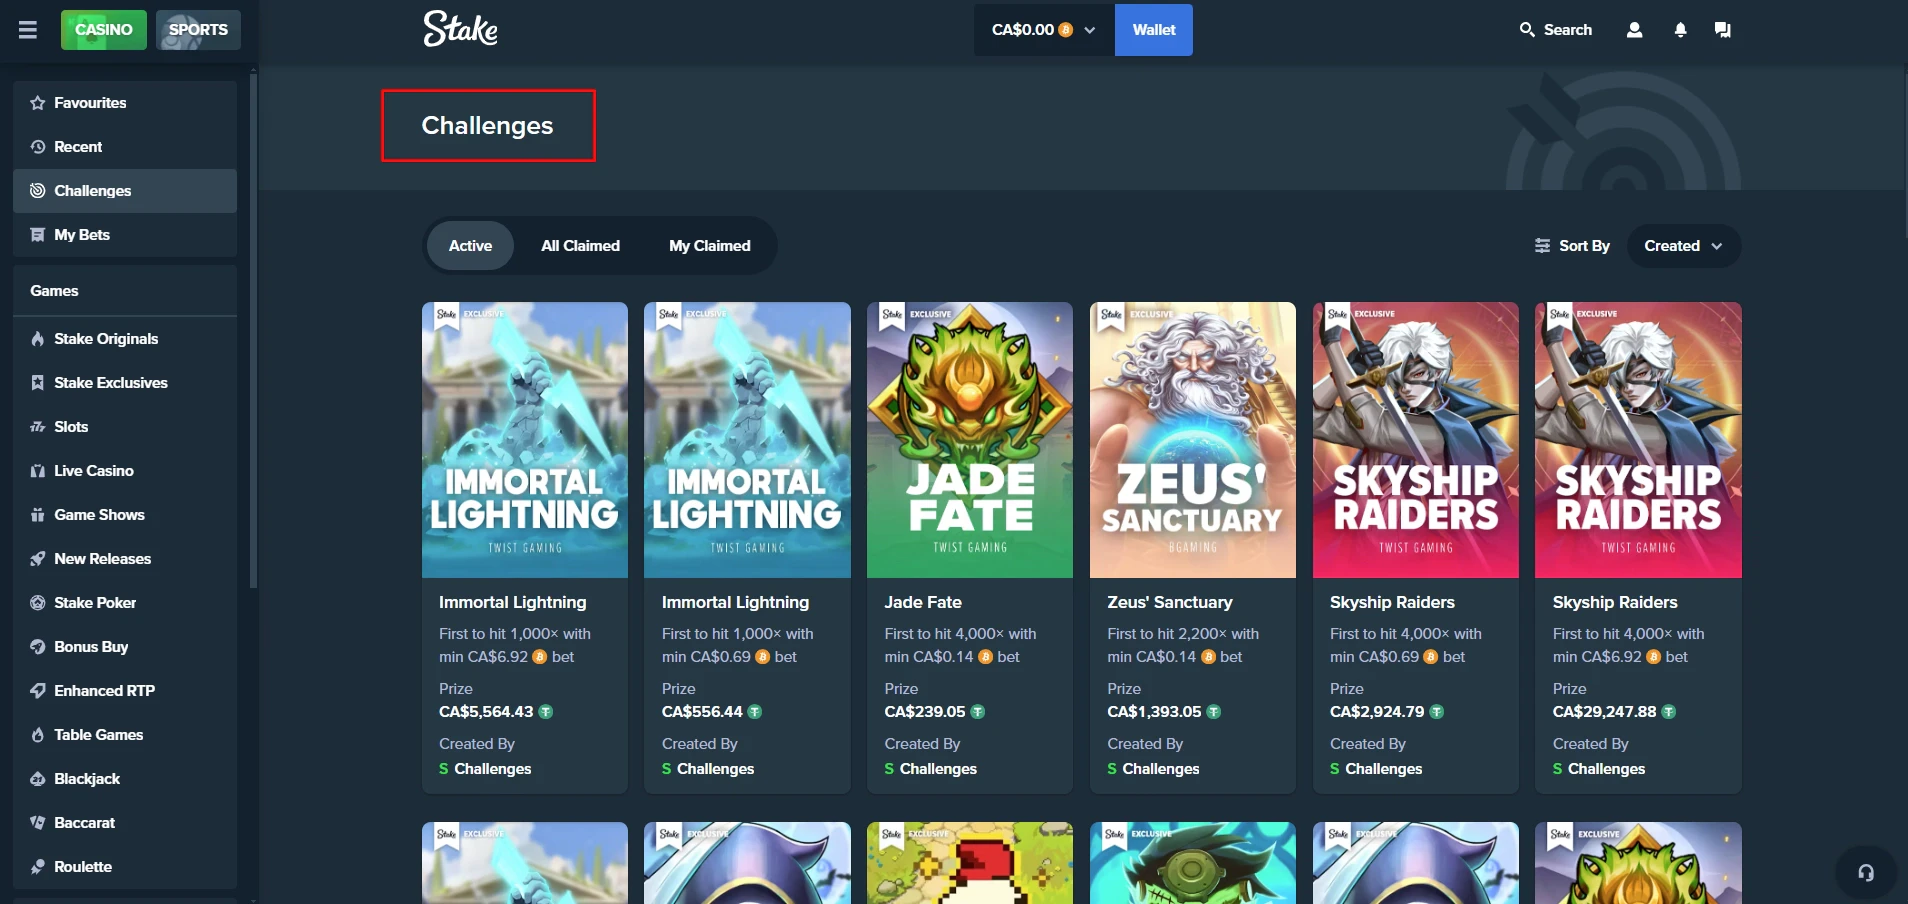Screen dimensions: 1908x904
Task: Open the Created sort dropdown
Action: (1684, 246)
